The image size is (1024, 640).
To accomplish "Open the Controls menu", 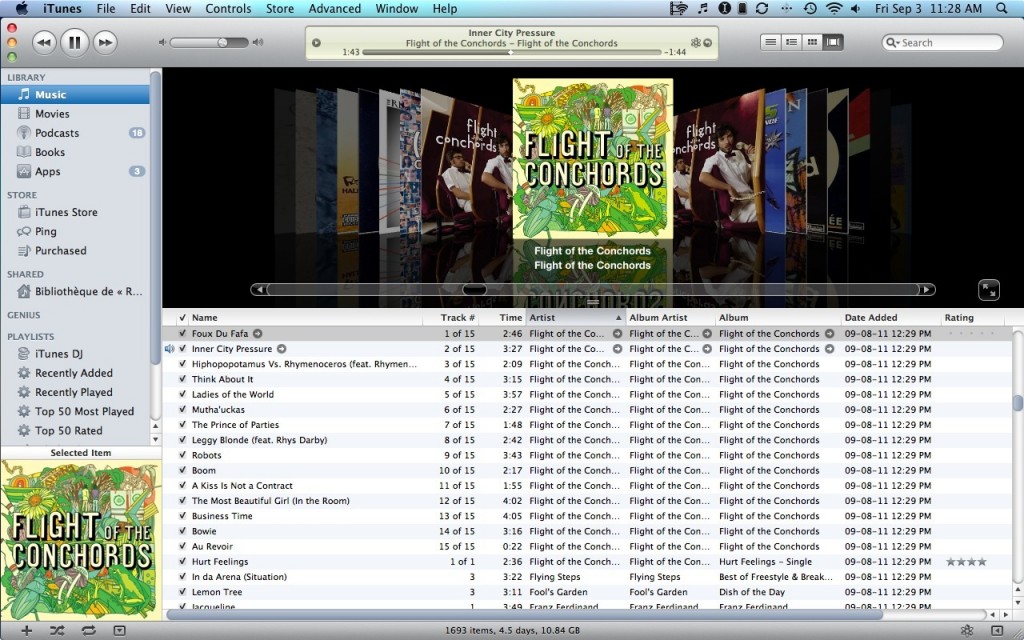I will (228, 8).
